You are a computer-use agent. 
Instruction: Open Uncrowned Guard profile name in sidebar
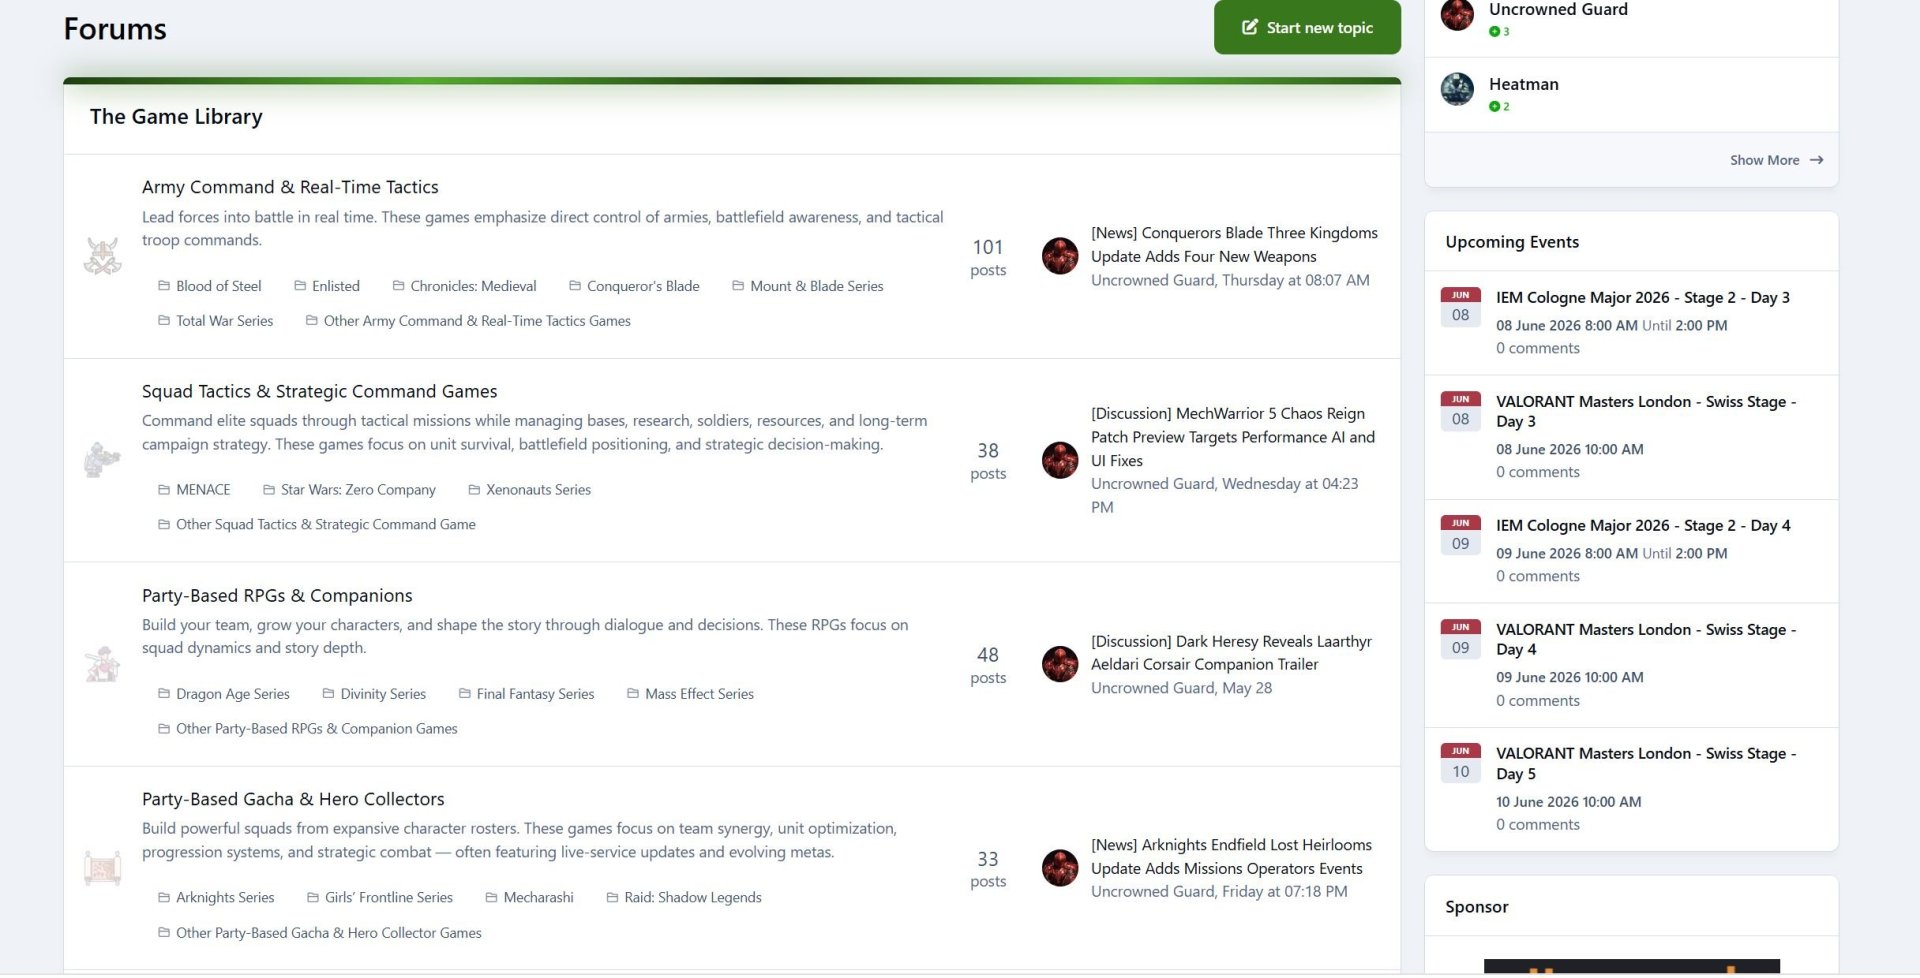[1558, 9]
